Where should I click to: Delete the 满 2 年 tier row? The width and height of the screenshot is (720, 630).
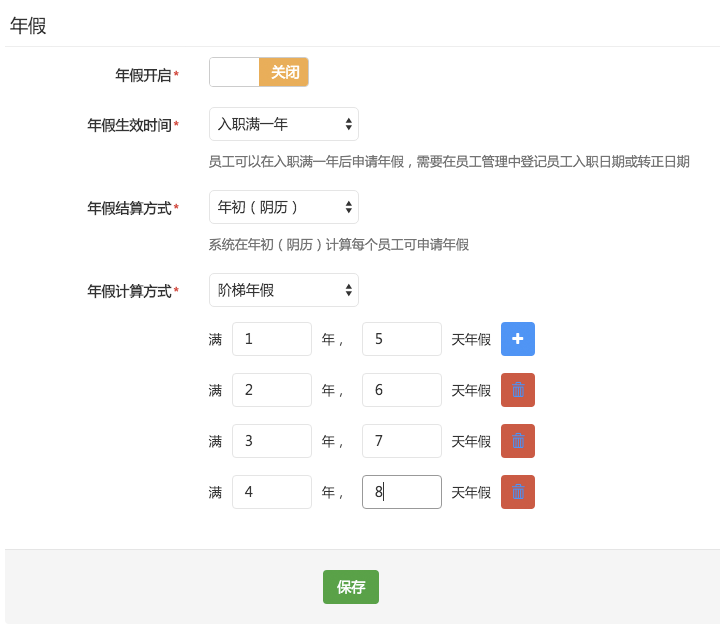pos(518,390)
